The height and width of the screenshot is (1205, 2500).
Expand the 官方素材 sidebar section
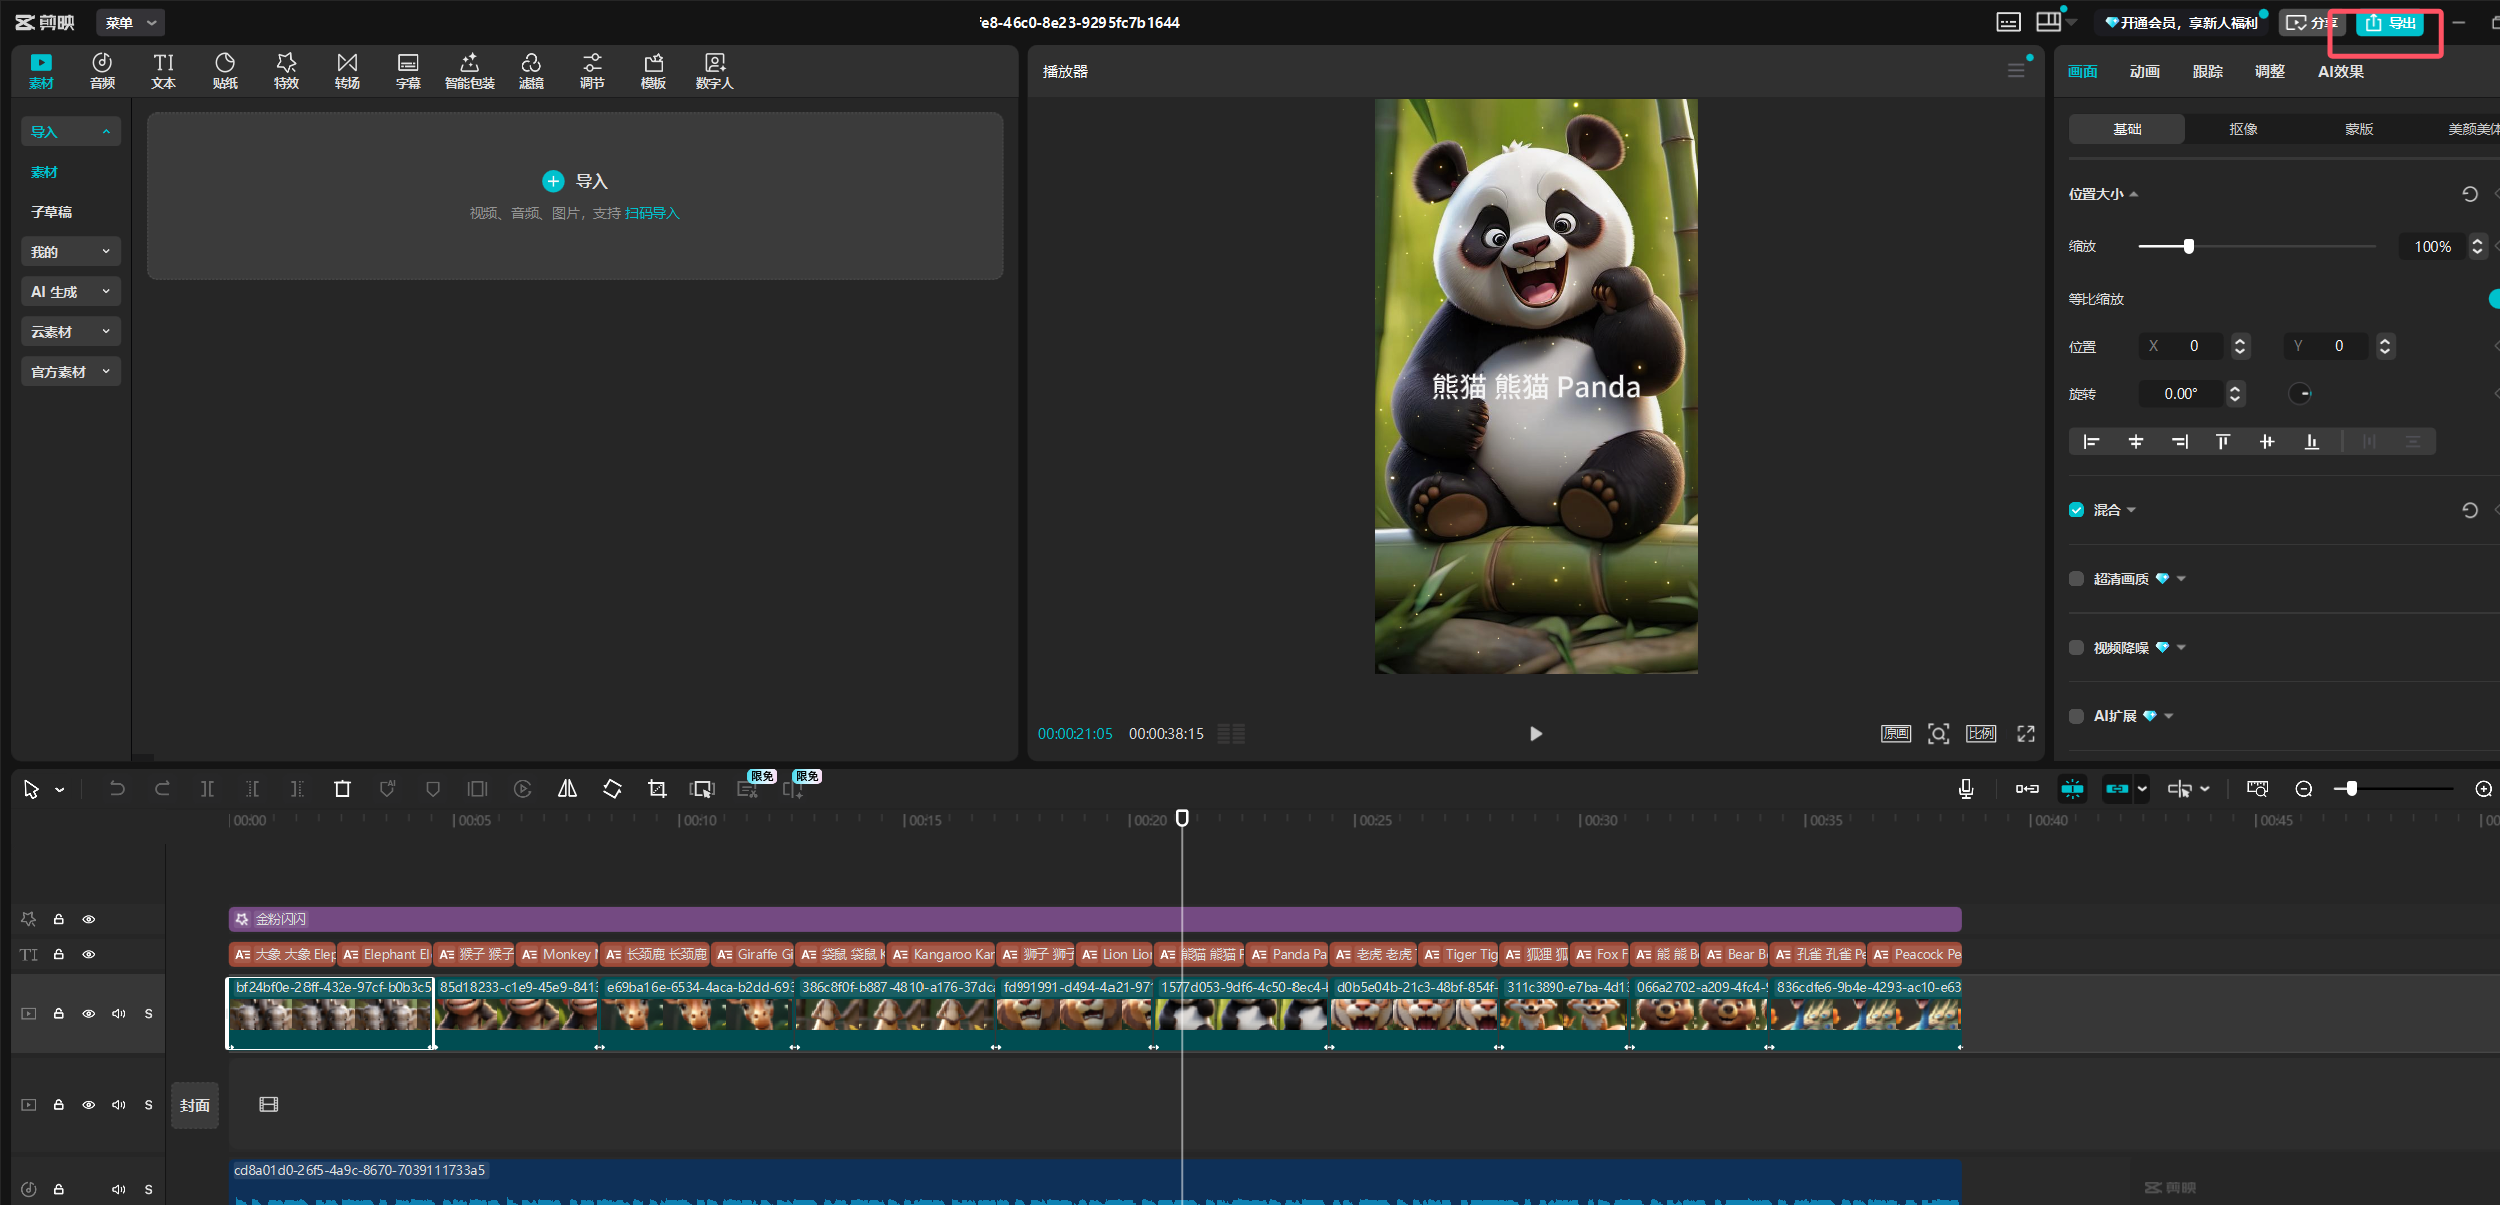[70, 372]
